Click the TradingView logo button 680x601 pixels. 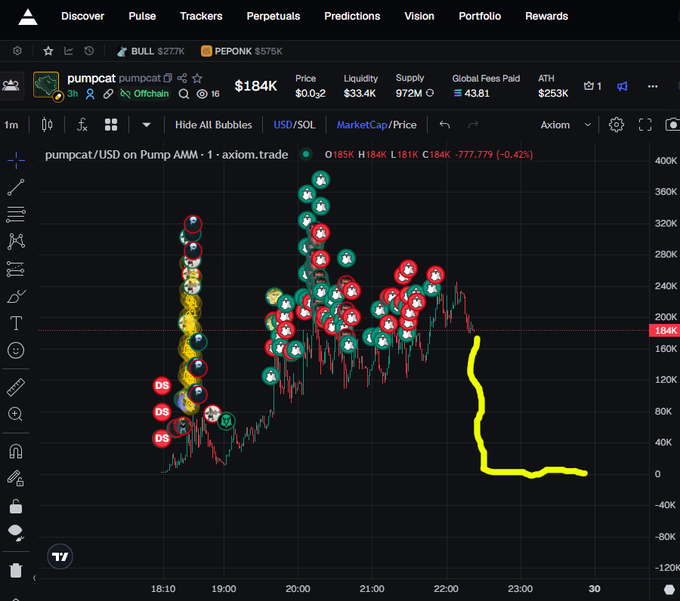(60, 556)
